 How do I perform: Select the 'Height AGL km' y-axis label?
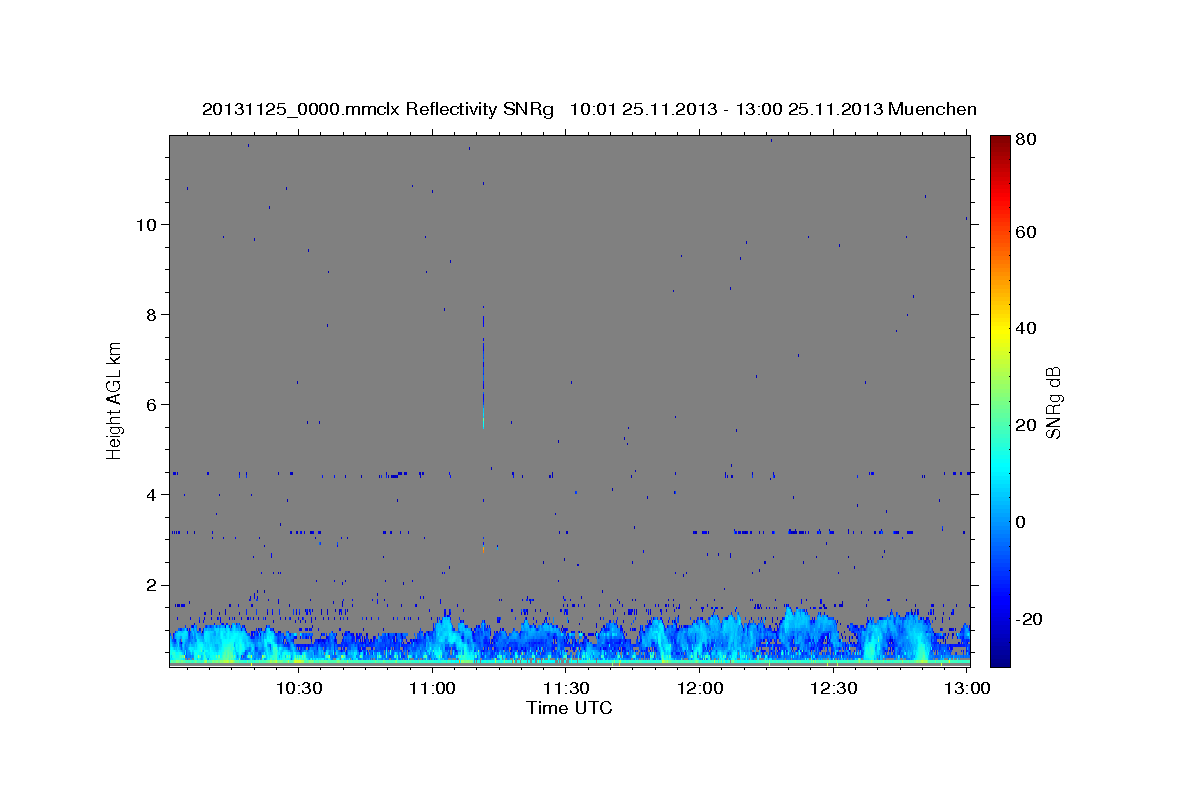tap(114, 401)
